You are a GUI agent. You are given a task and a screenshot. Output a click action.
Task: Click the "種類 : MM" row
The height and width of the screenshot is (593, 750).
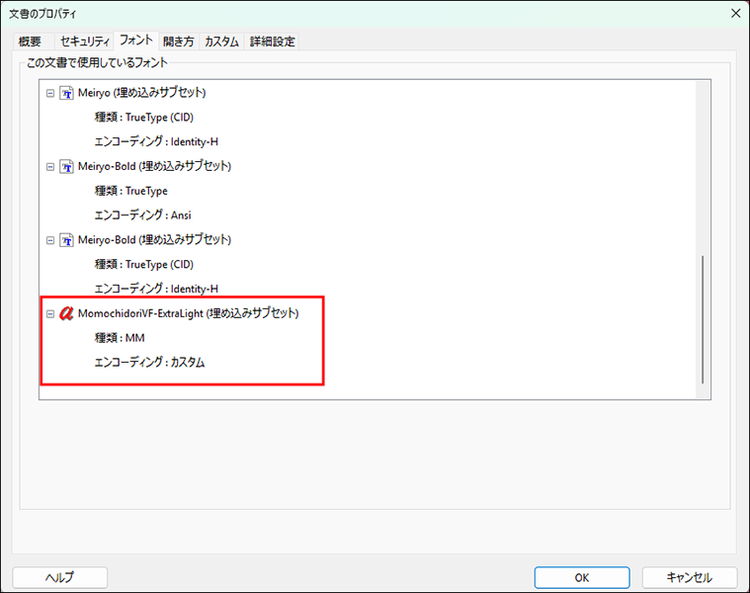click(x=120, y=338)
